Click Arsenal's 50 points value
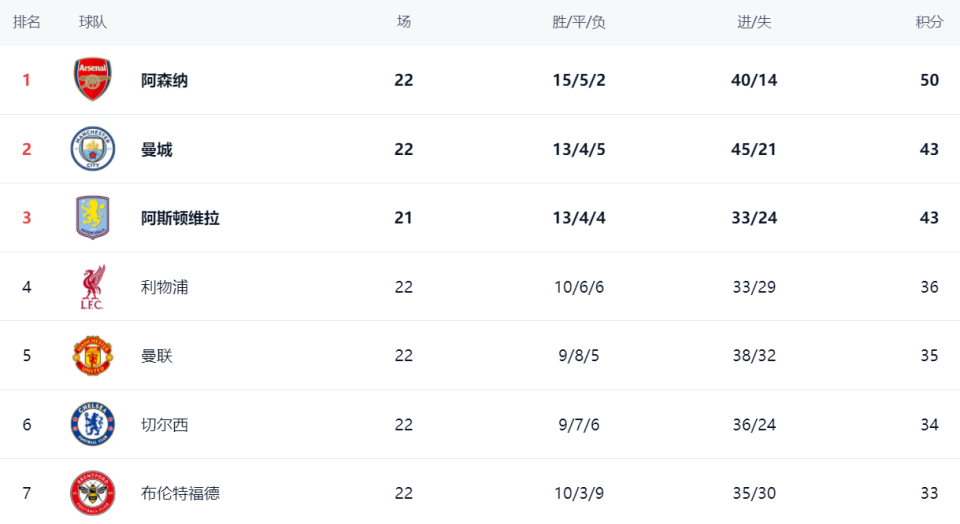The image size is (960, 524). (929, 80)
